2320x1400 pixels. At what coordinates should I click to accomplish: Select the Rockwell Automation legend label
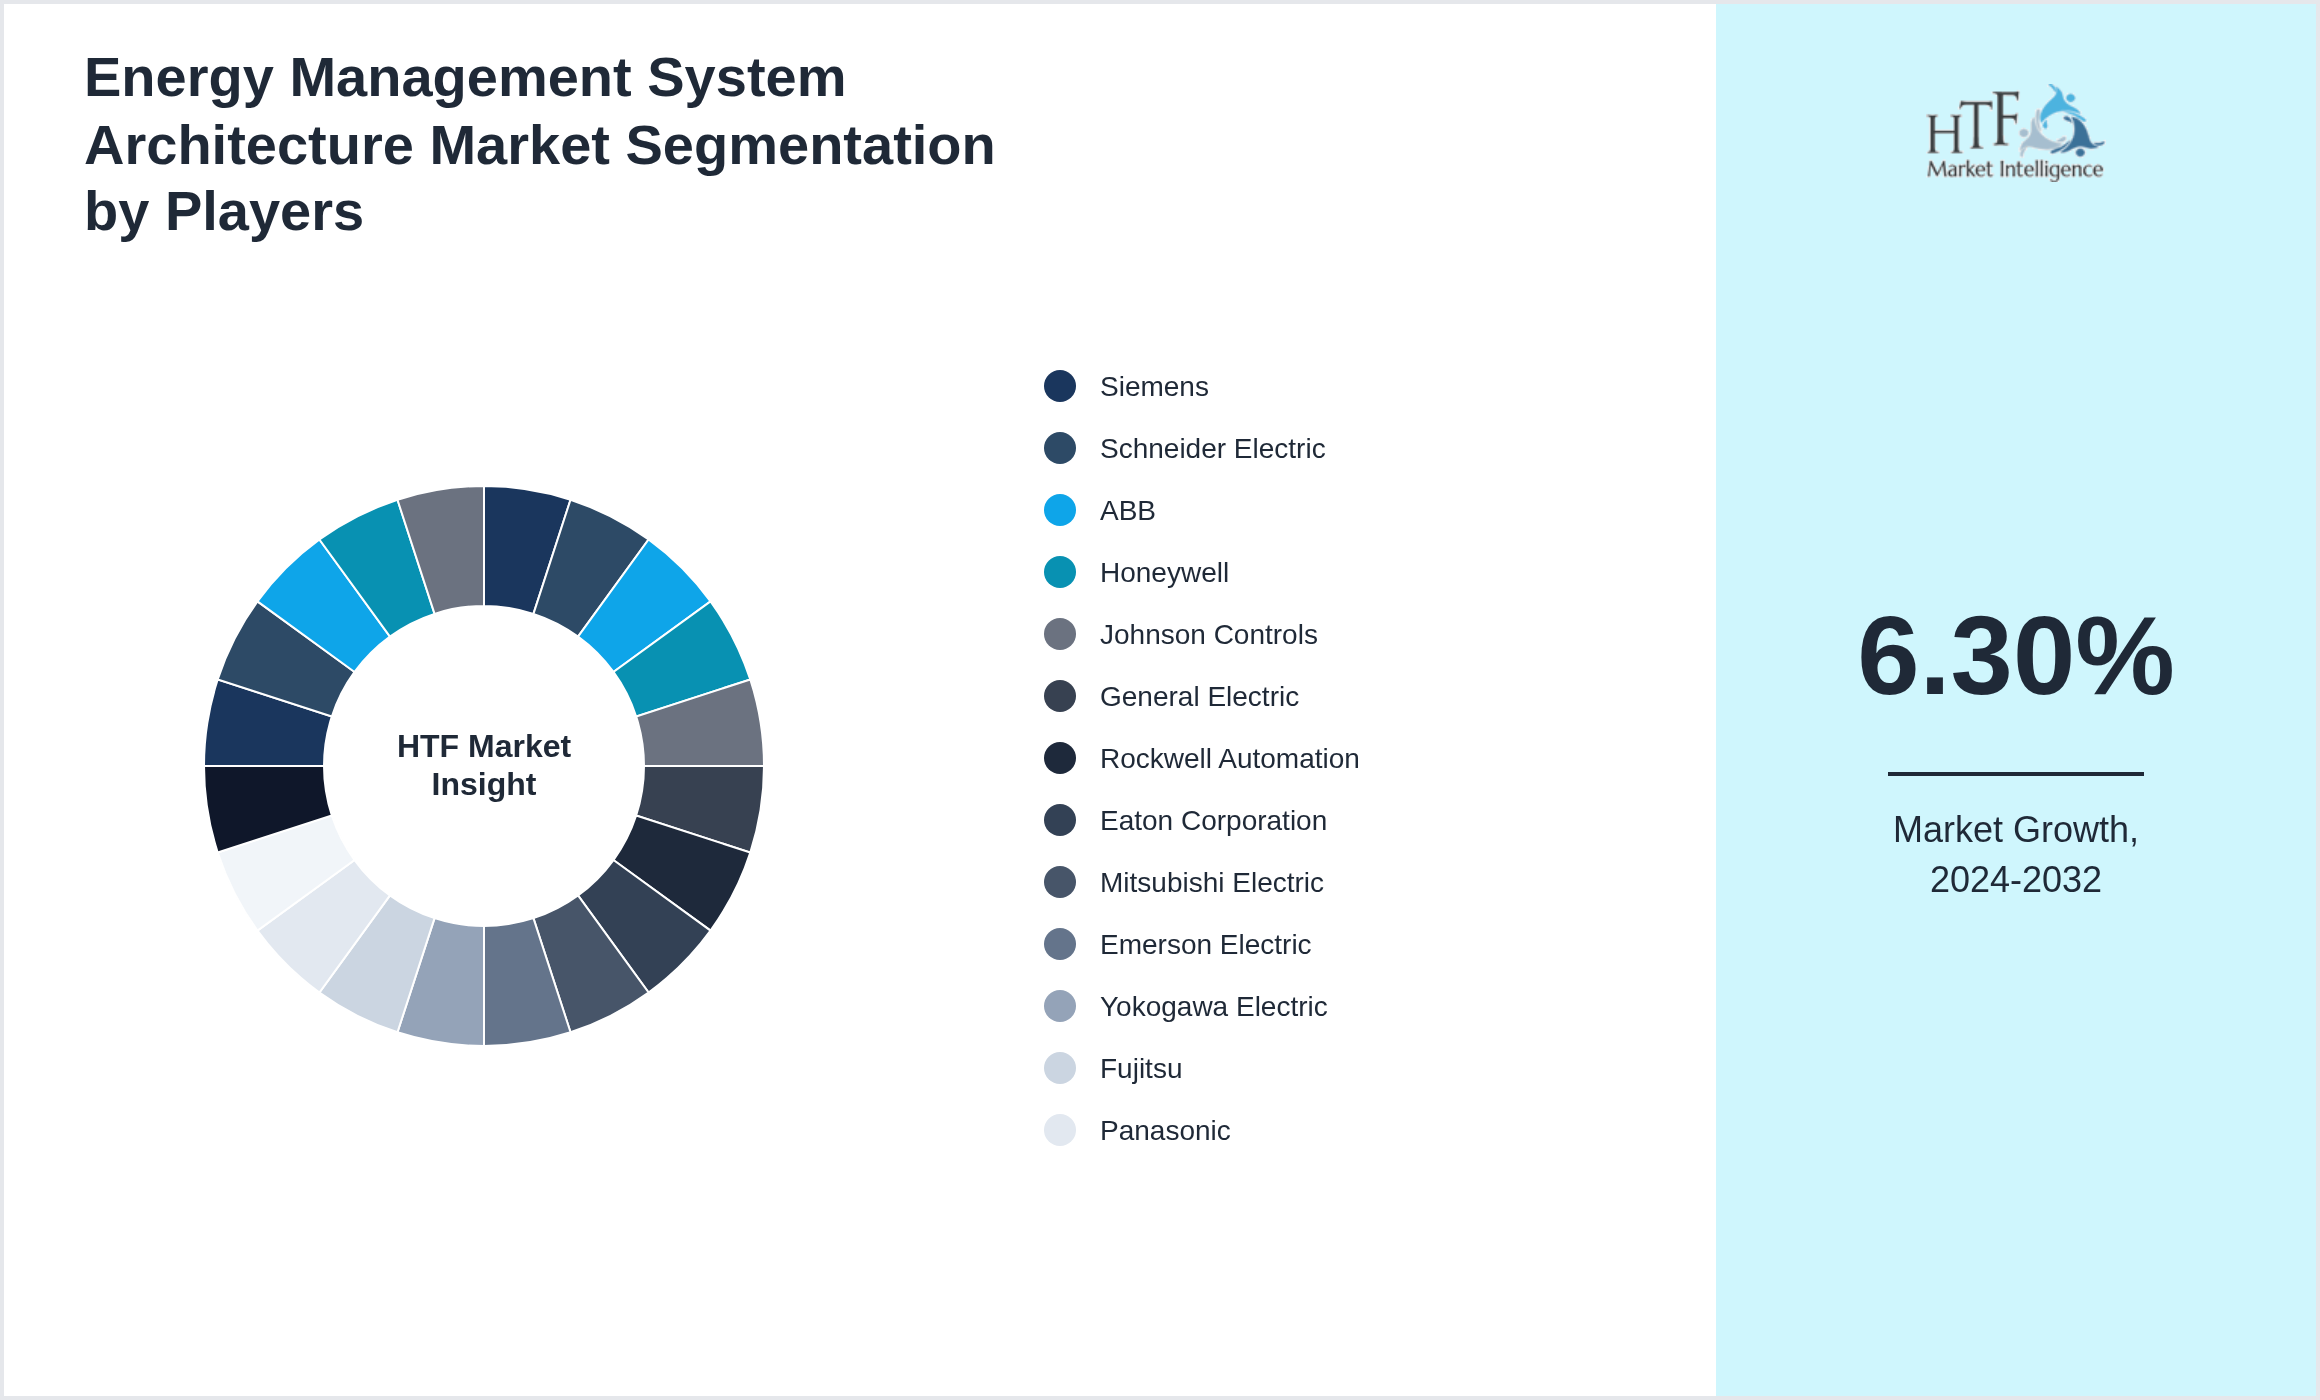tap(1229, 759)
